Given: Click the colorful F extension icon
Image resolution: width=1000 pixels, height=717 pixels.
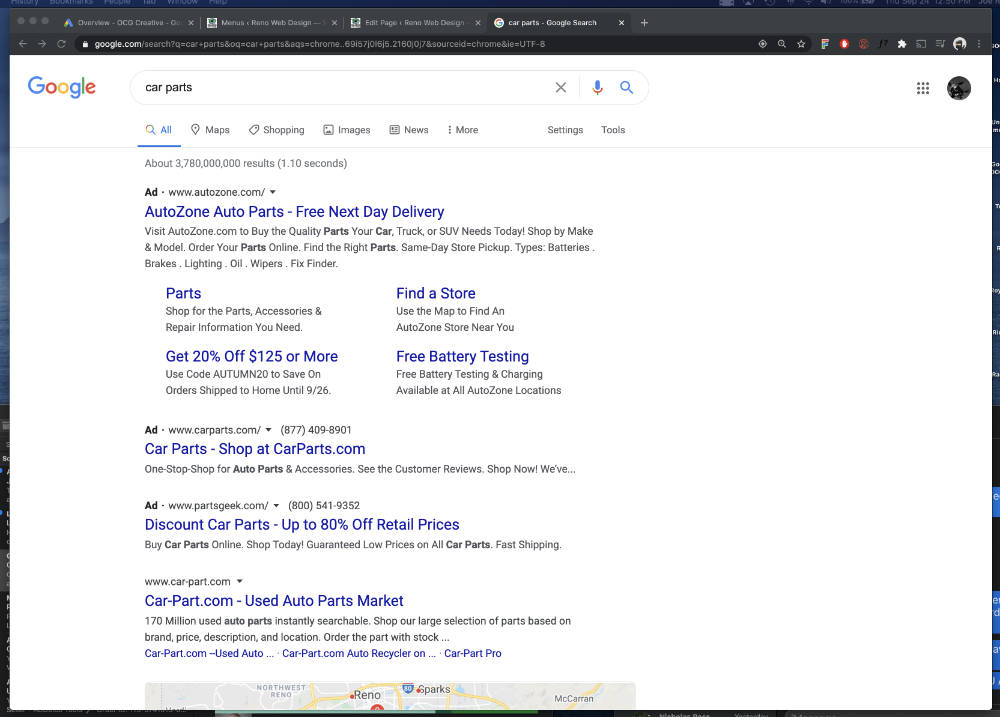Looking at the screenshot, I should [x=825, y=44].
